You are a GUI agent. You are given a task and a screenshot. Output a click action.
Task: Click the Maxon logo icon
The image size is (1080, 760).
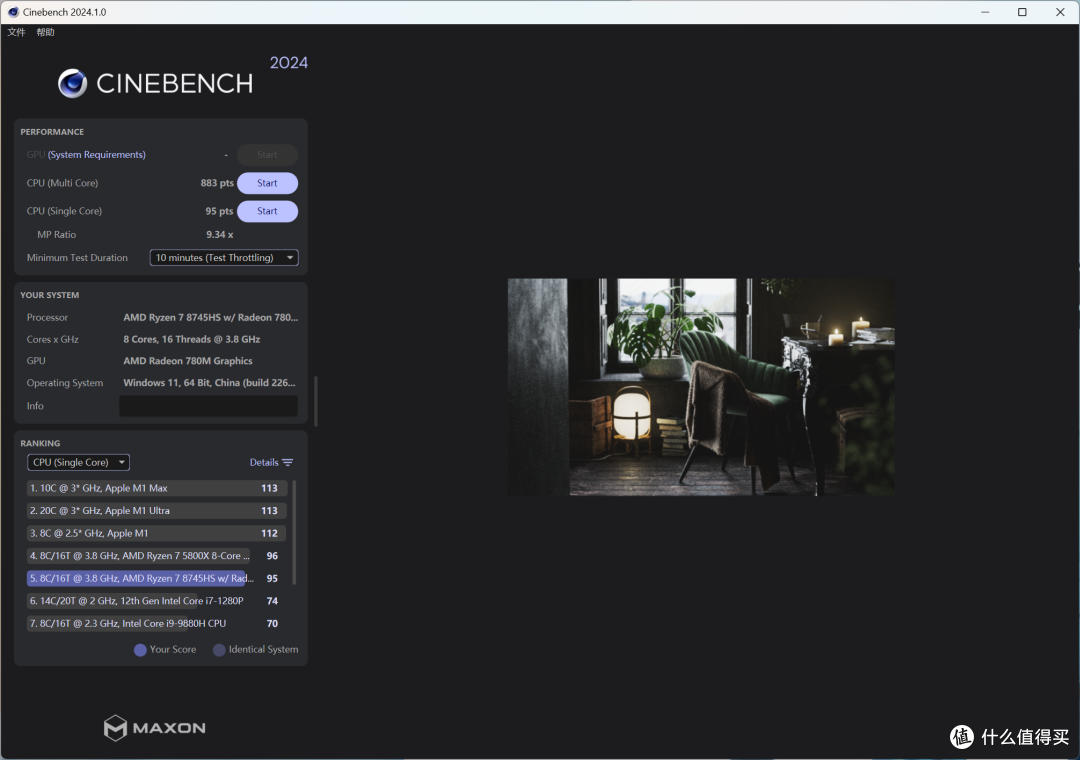[115, 728]
